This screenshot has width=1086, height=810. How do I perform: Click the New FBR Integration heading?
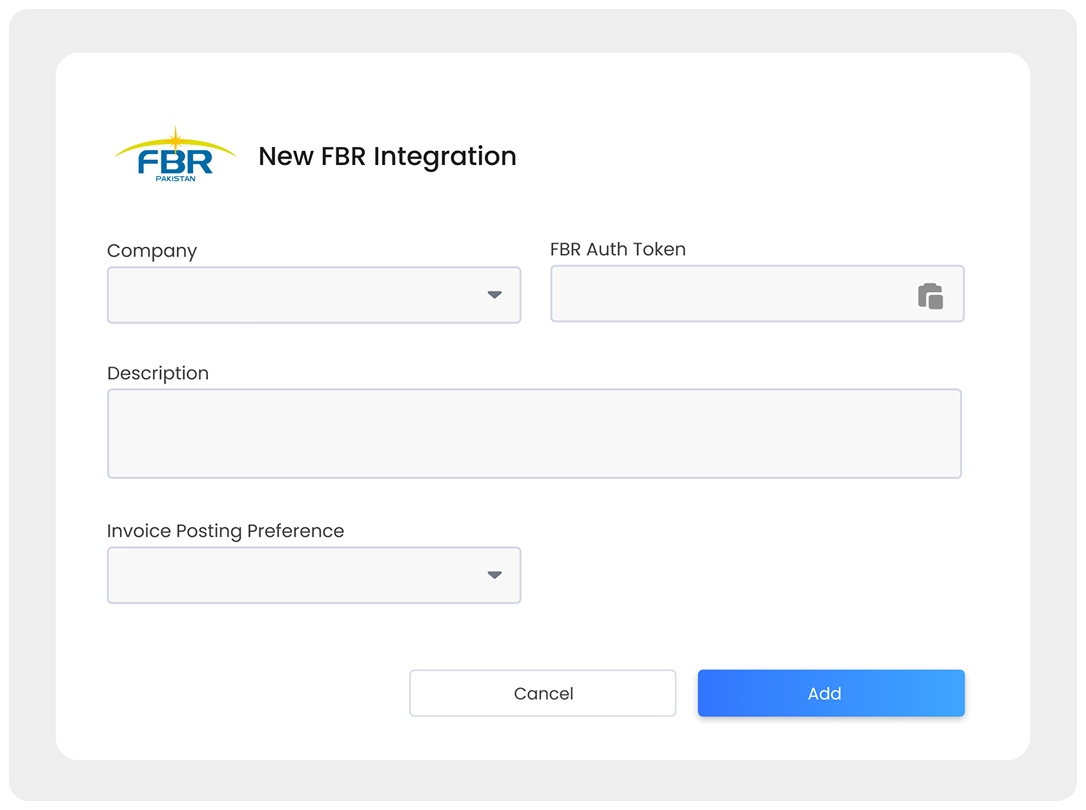(387, 156)
